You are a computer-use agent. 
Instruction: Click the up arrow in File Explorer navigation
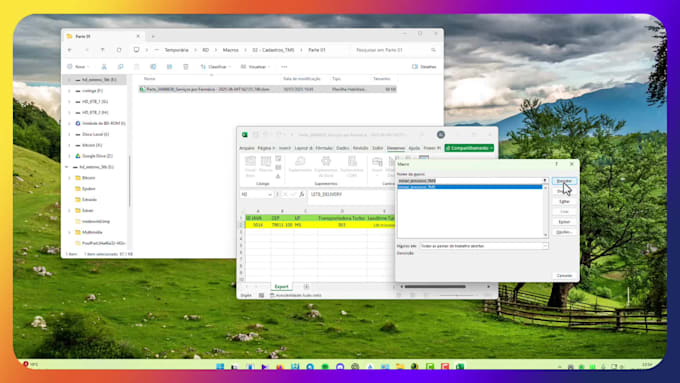coord(102,50)
